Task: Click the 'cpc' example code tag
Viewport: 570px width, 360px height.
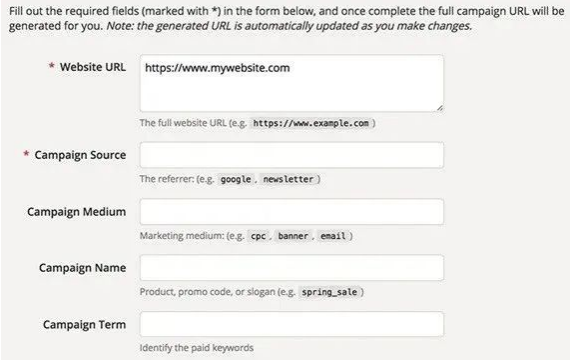Action: coord(258,236)
